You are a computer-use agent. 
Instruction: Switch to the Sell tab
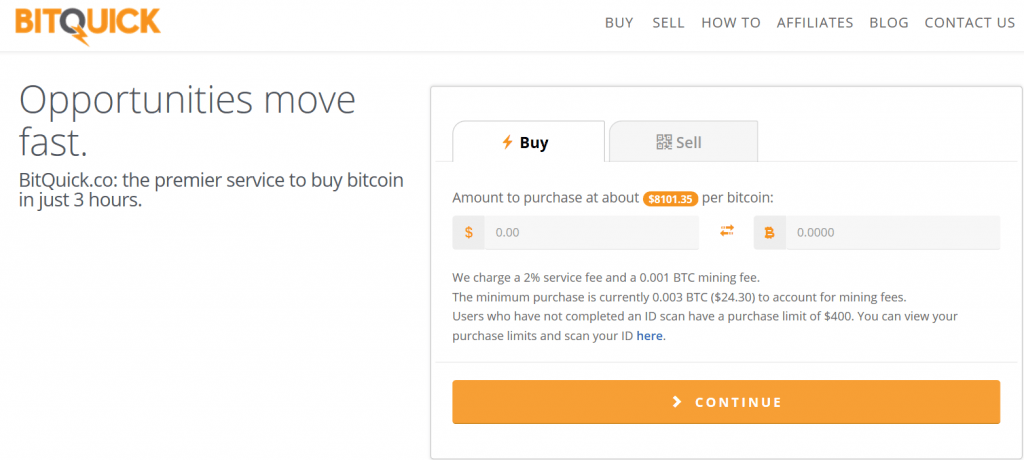point(684,141)
